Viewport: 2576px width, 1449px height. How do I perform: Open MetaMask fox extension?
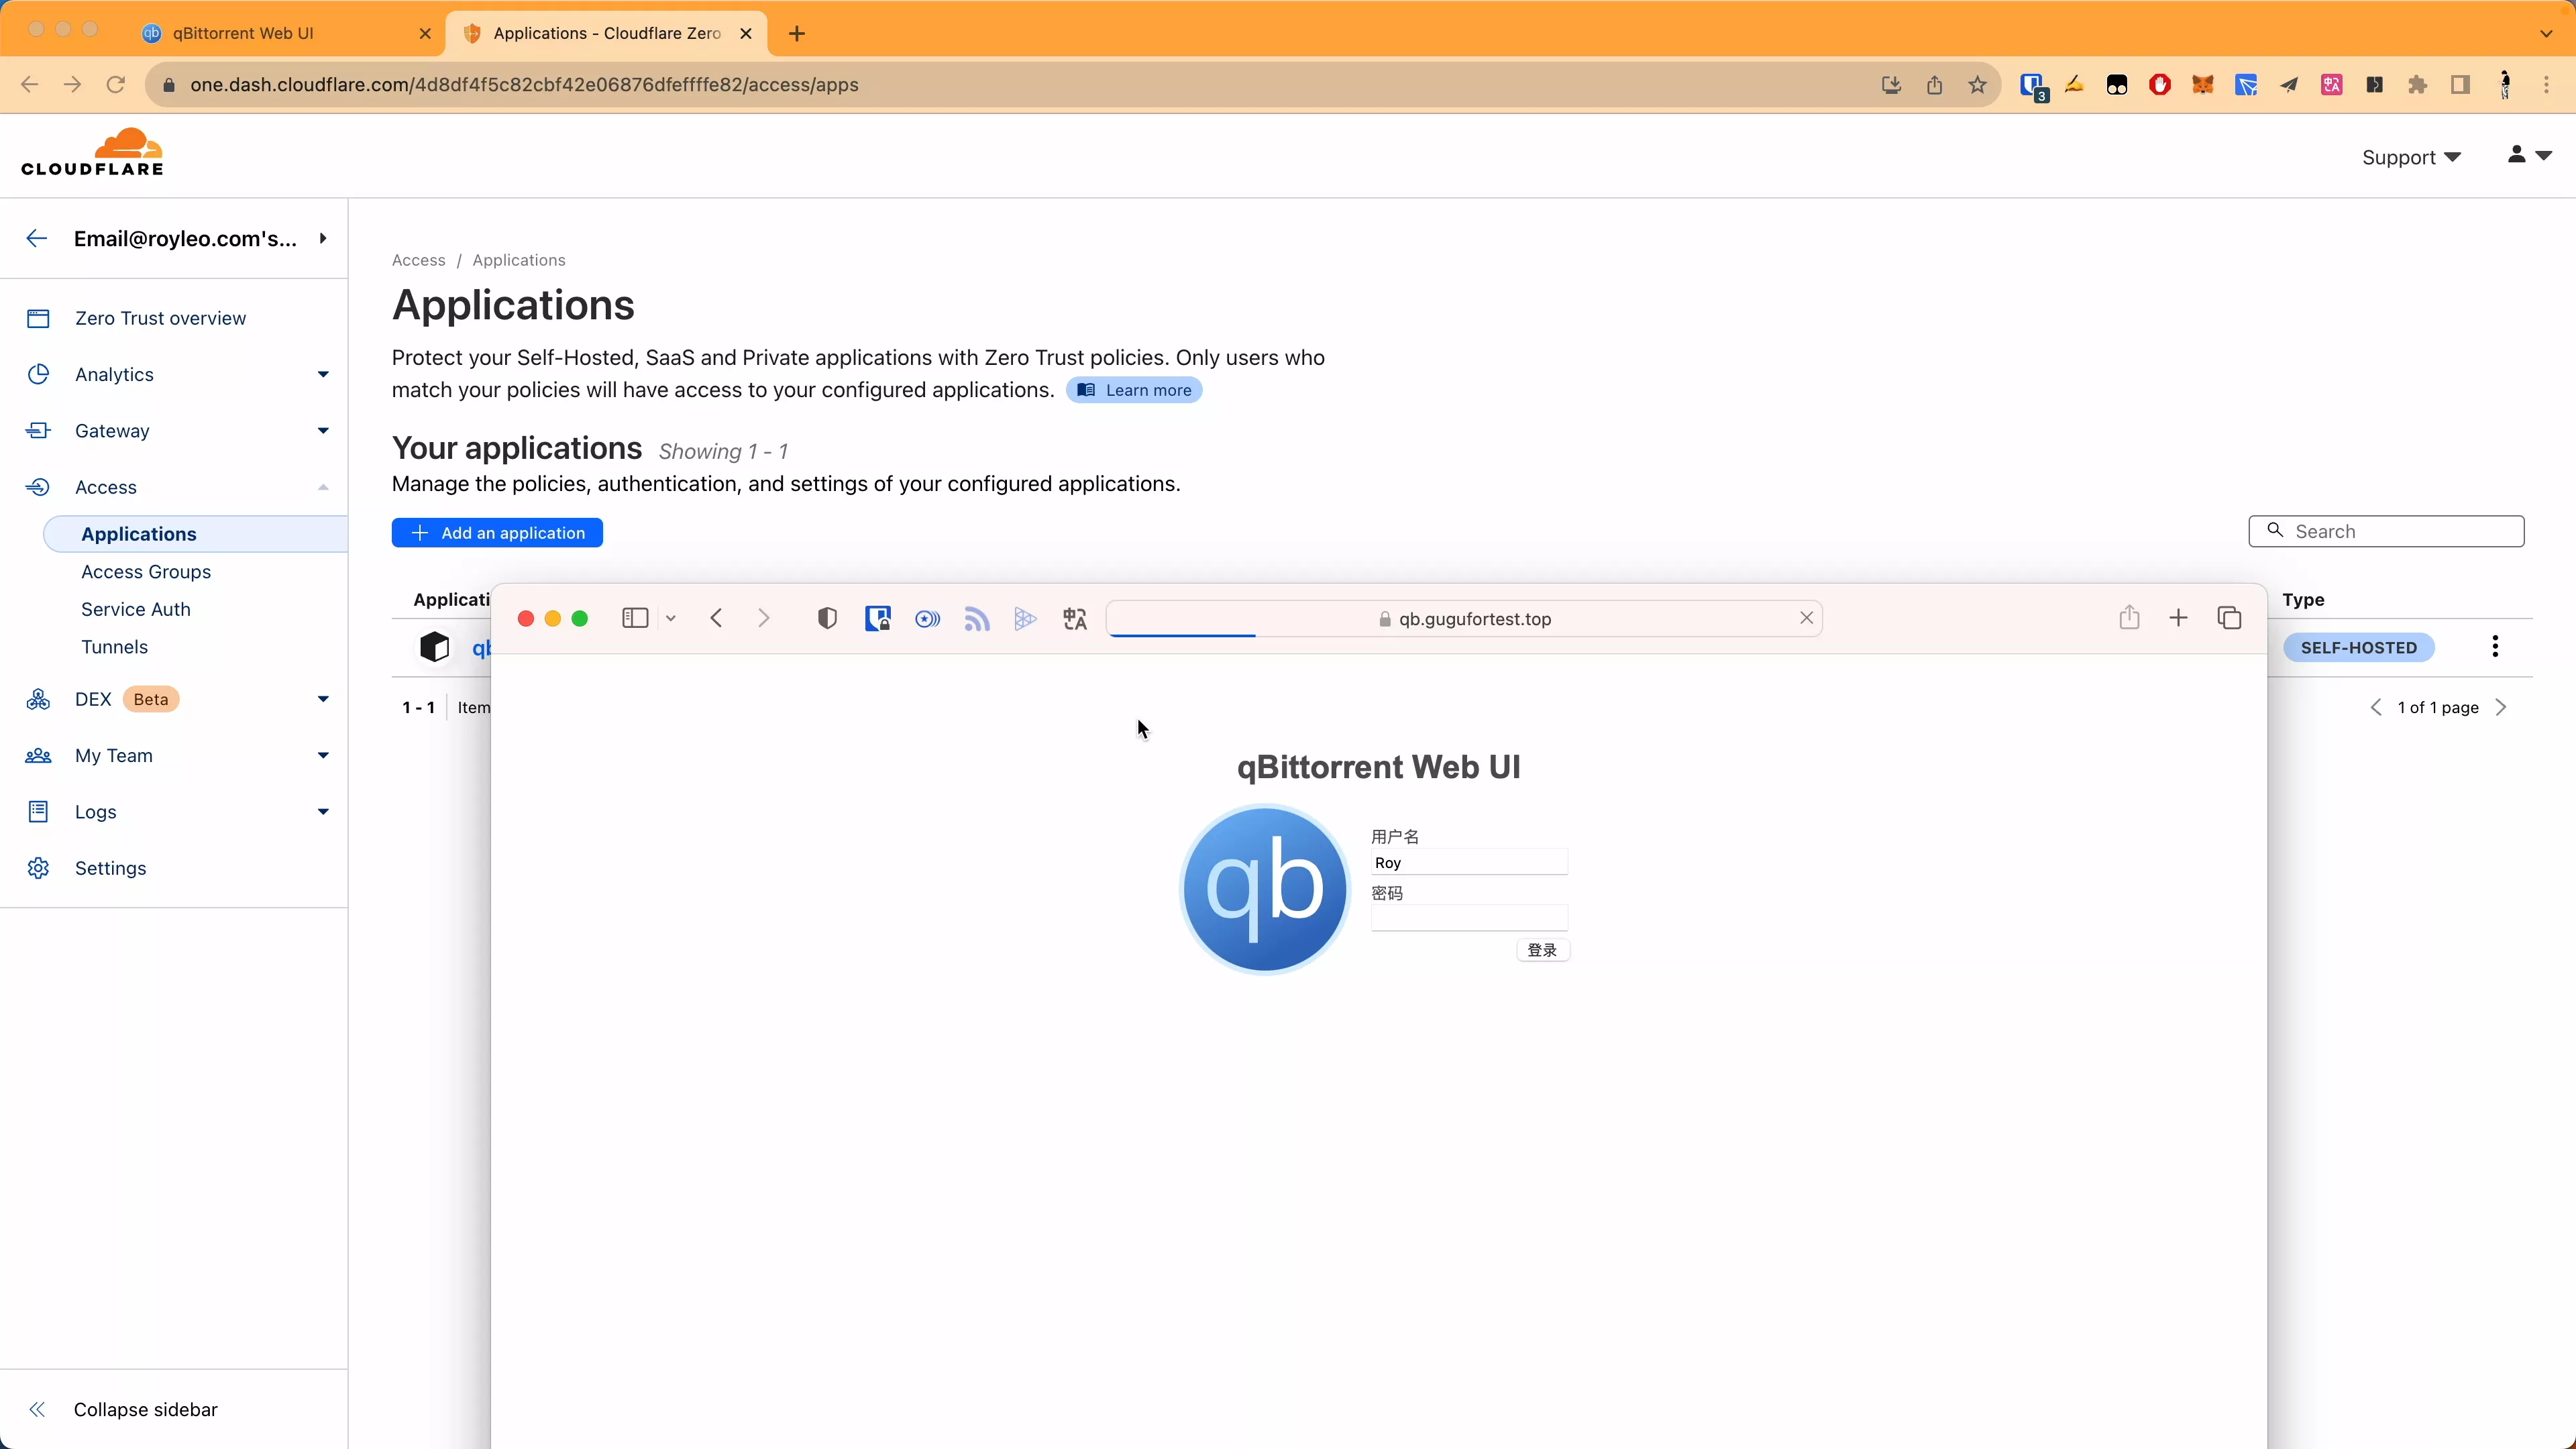(x=2202, y=85)
